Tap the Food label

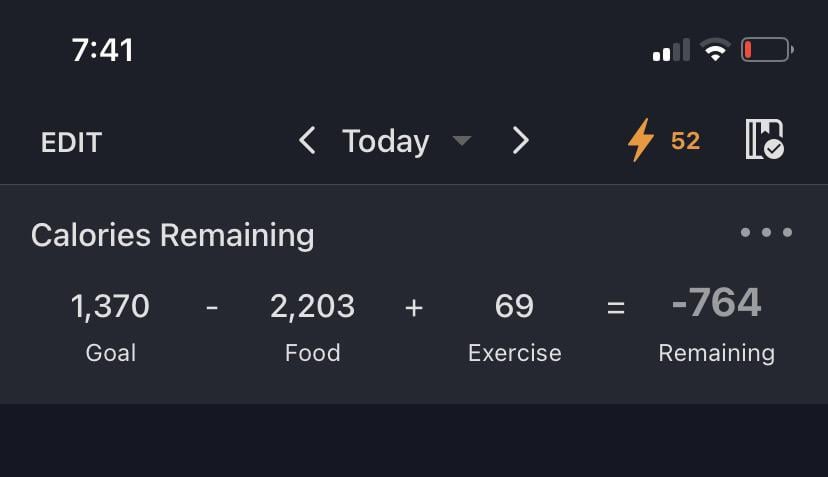pyautogui.click(x=312, y=353)
